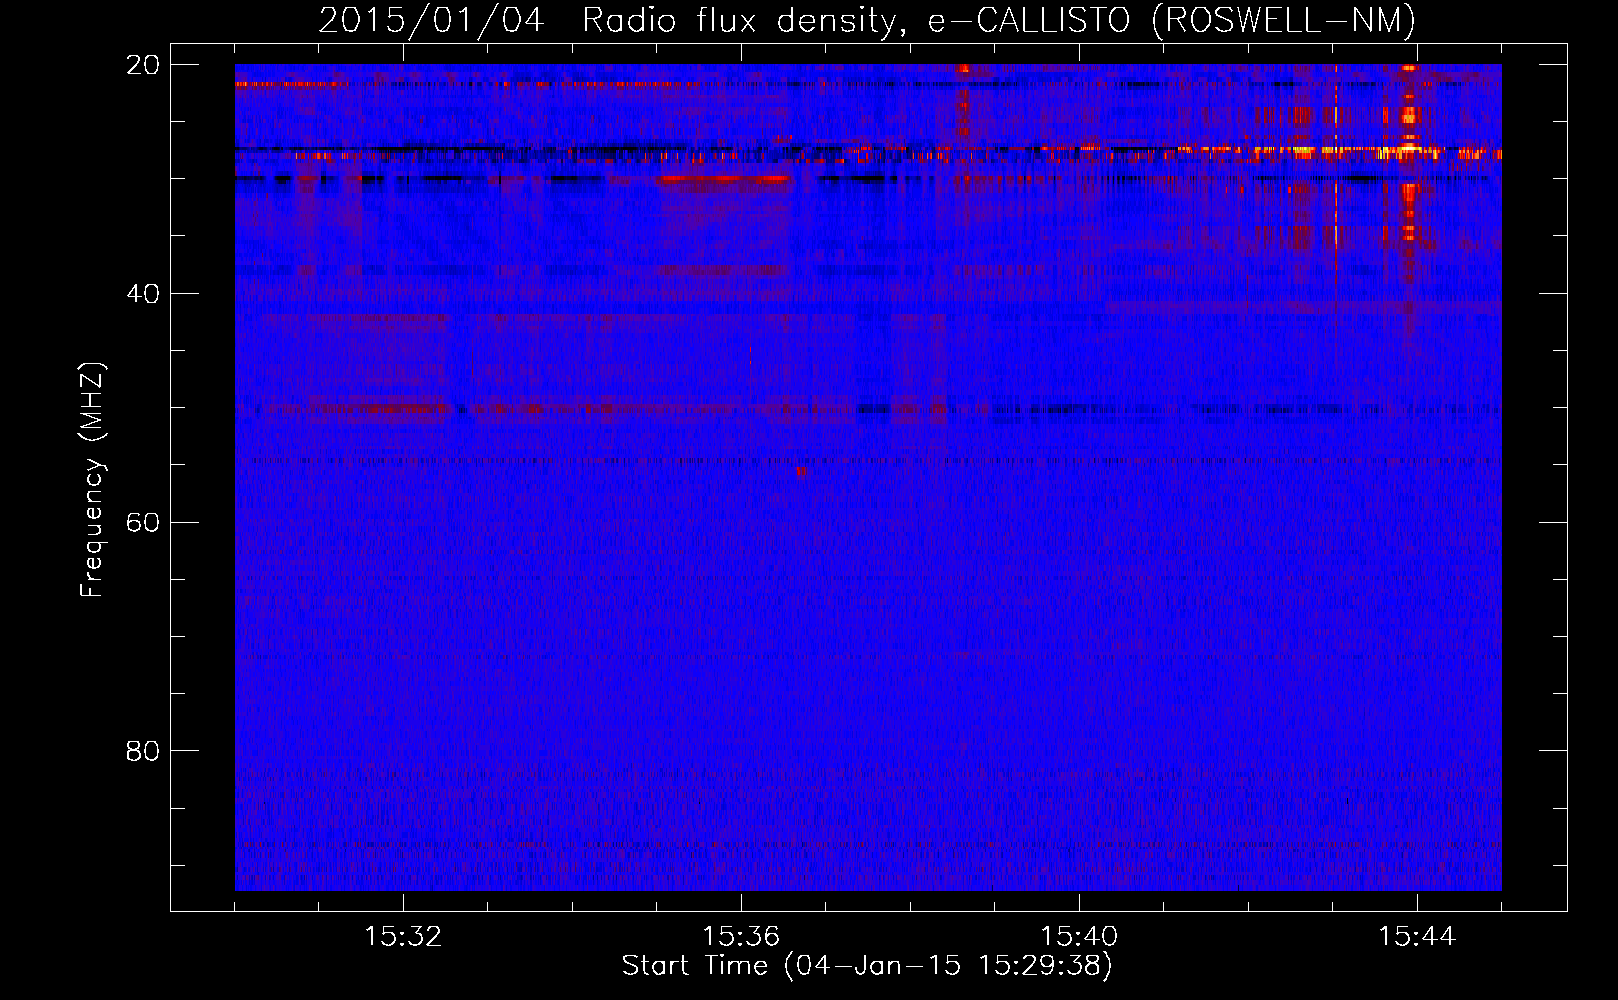Click the 15:40 time tick label
This screenshot has width=1618, height=1000.
[1079, 936]
